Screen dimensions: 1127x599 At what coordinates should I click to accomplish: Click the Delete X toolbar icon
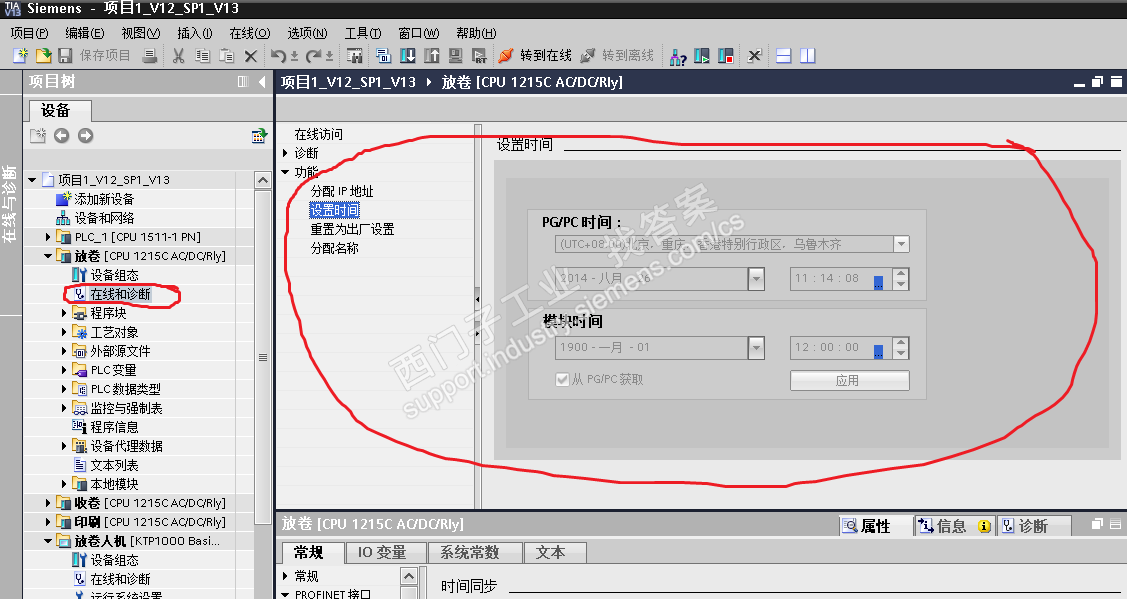(x=251, y=55)
